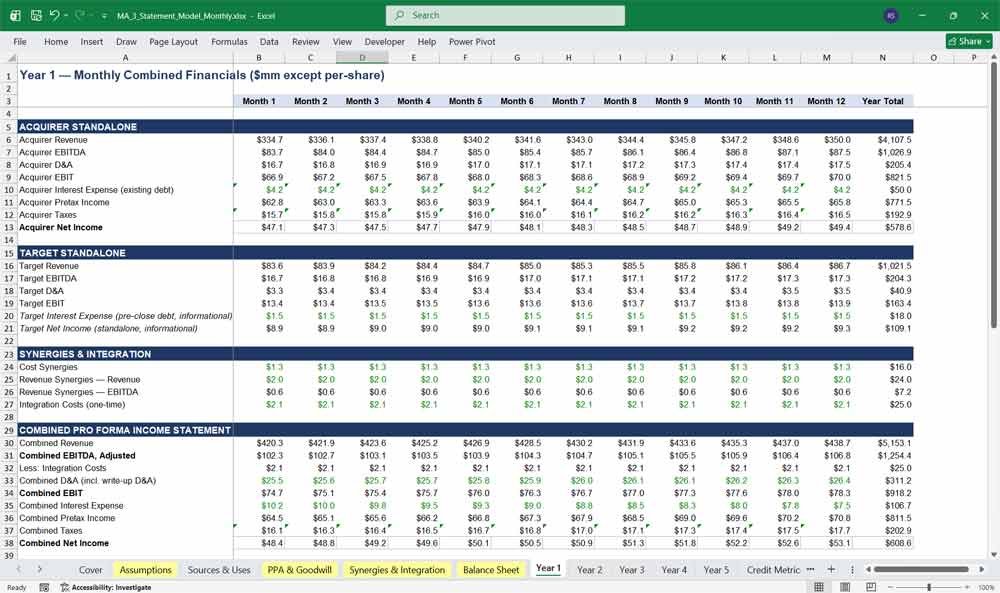
Task: Open the Page Layout tab
Action: click(x=173, y=41)
